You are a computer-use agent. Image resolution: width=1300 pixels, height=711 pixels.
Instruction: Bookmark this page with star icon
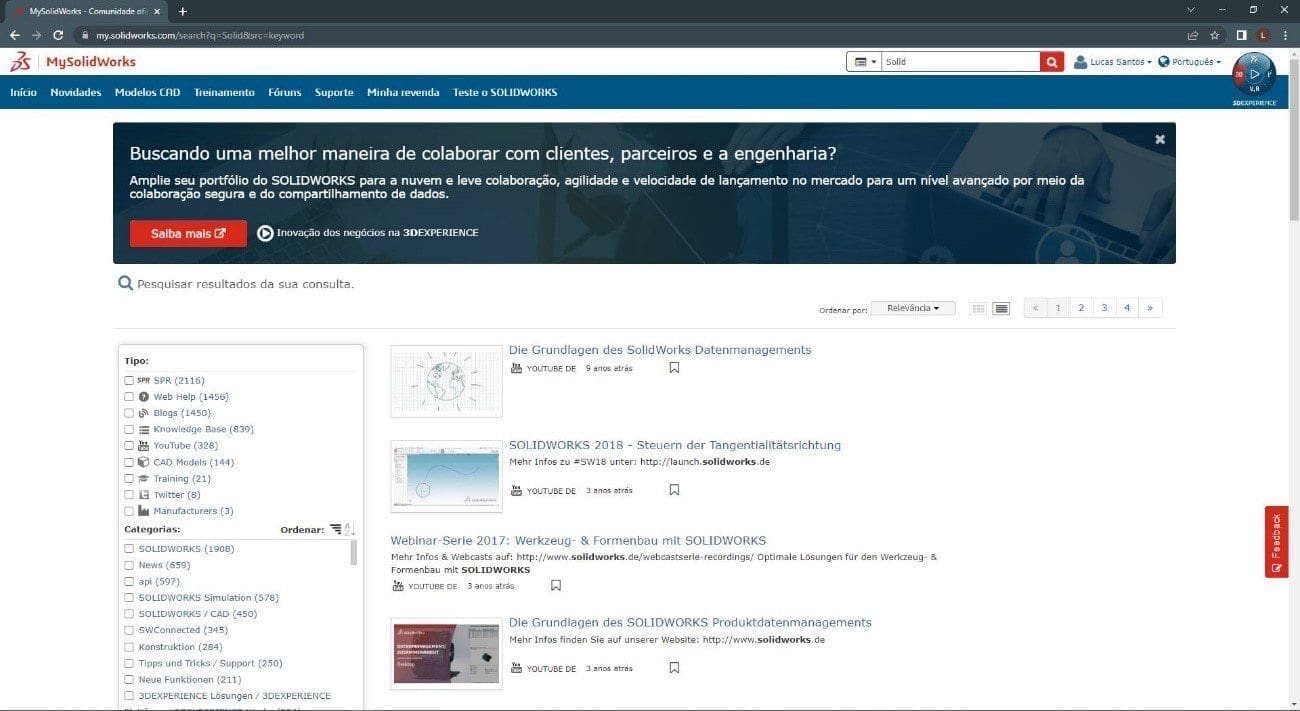click(1214, 34)
